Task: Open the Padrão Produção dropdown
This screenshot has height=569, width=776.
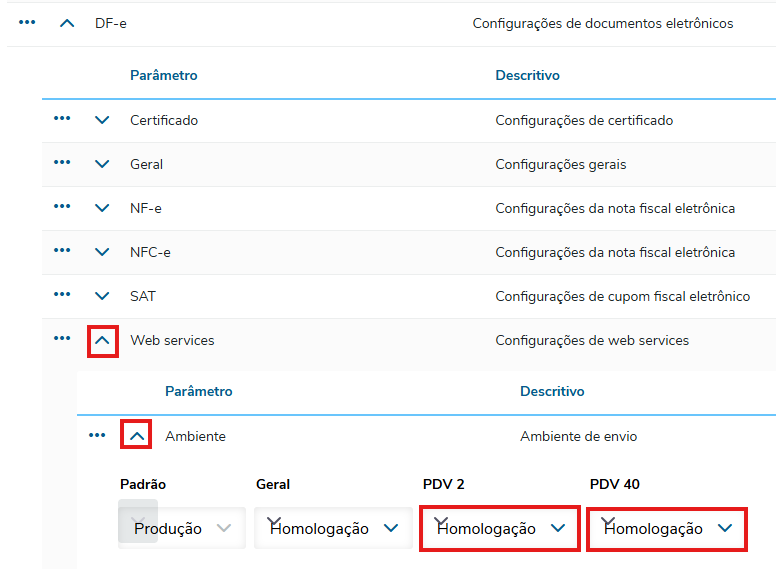Action: 181,528
